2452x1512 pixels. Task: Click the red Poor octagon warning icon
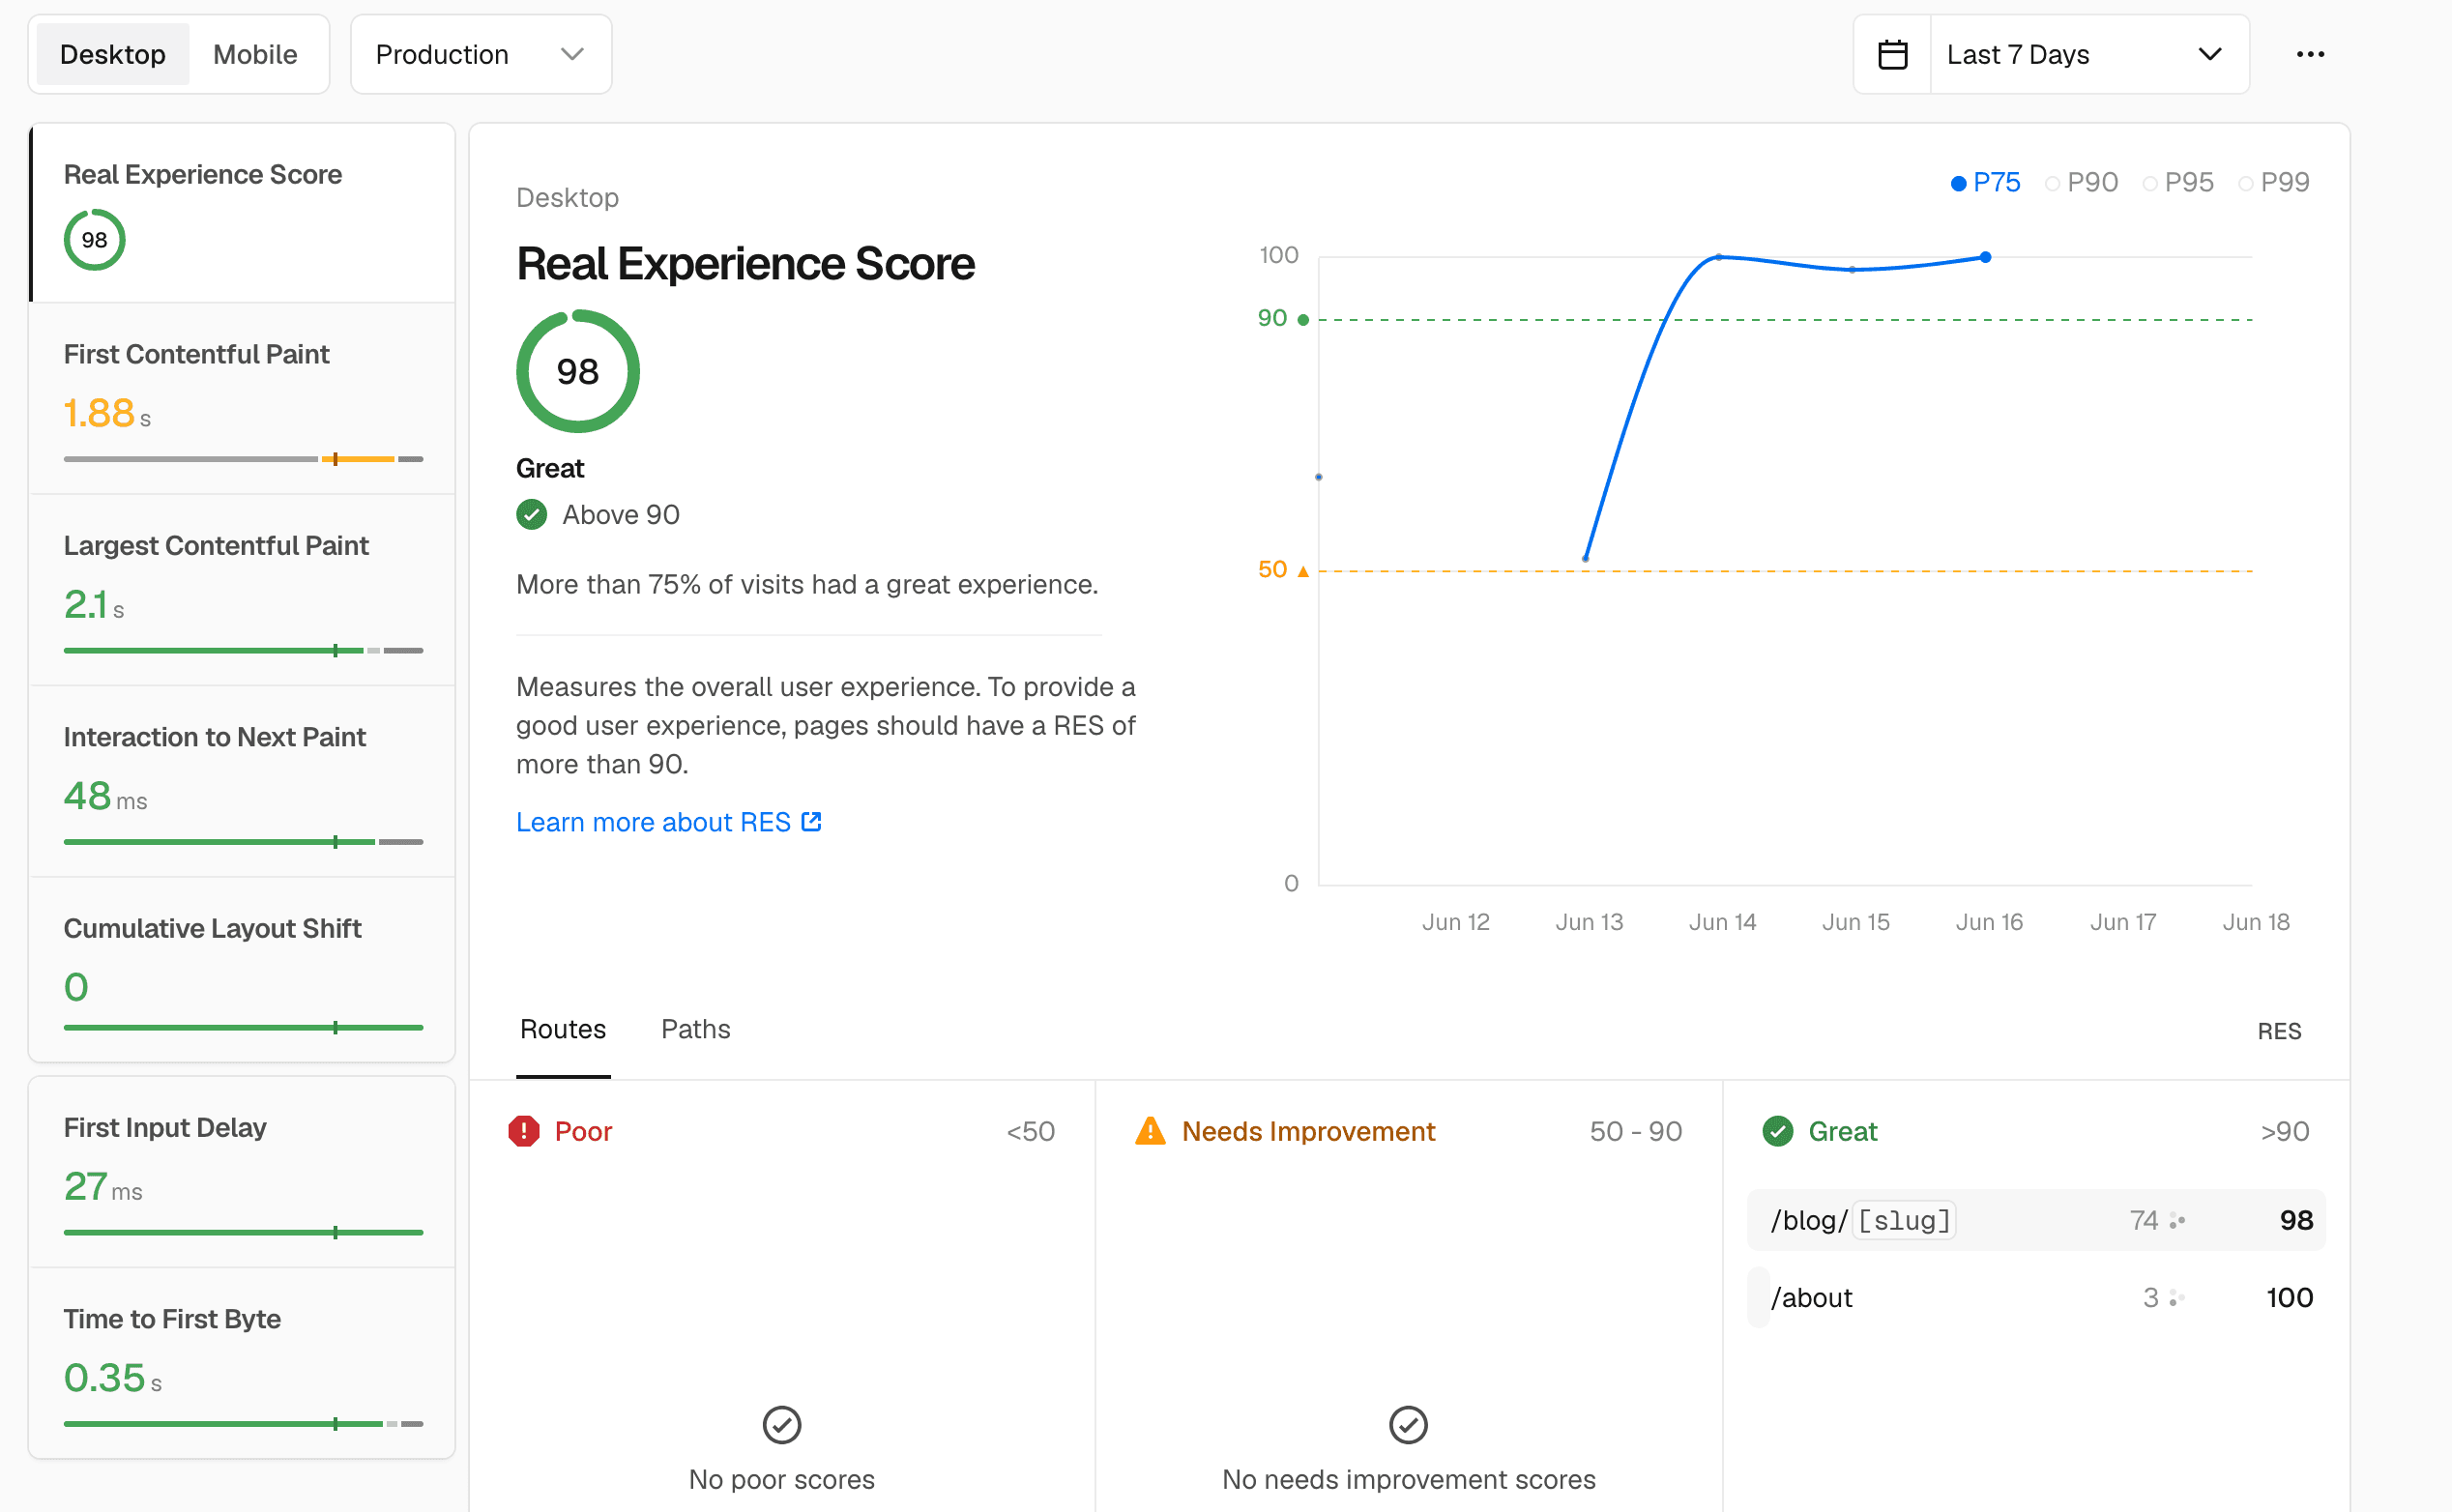[524, 1131]
